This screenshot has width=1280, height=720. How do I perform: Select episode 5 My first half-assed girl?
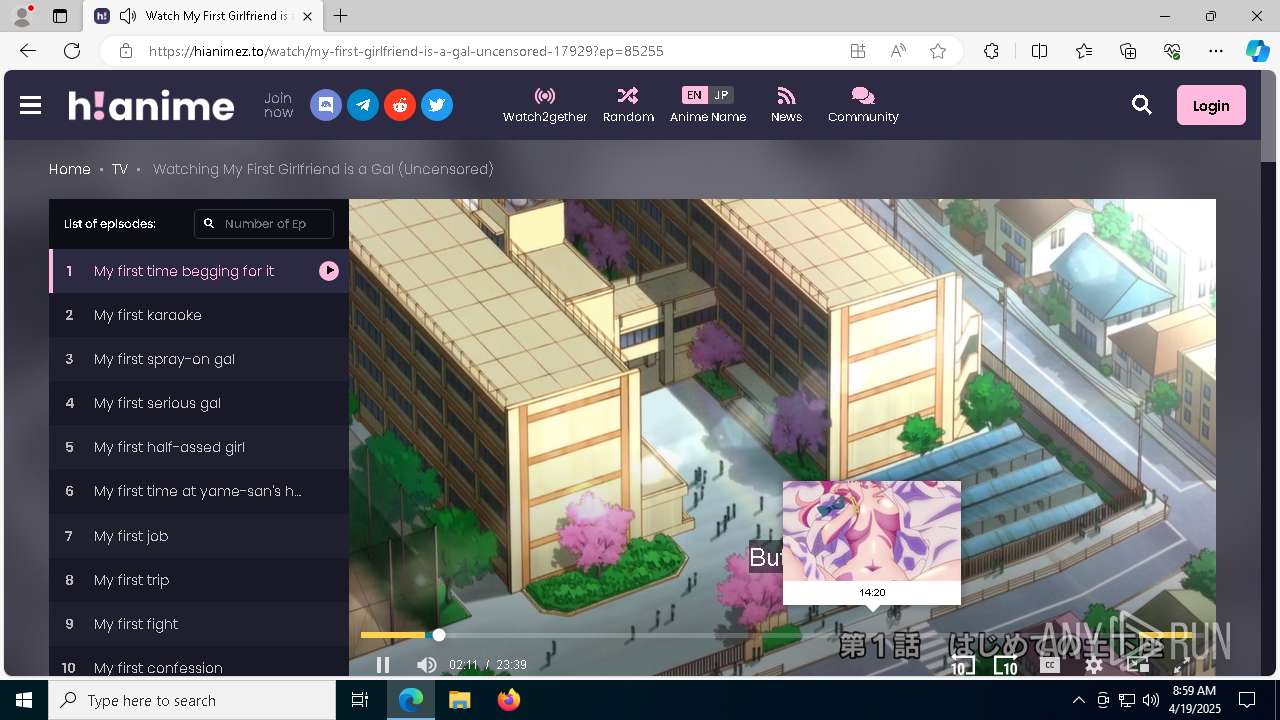(199, 447)
